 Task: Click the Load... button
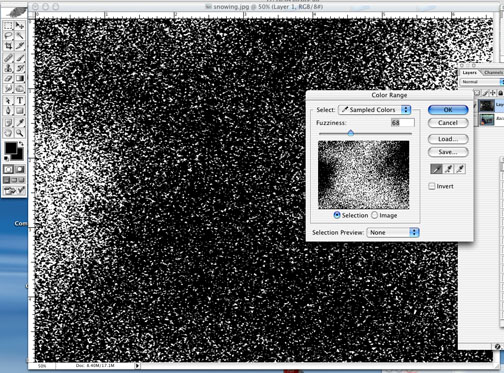[x=448, y=139]
